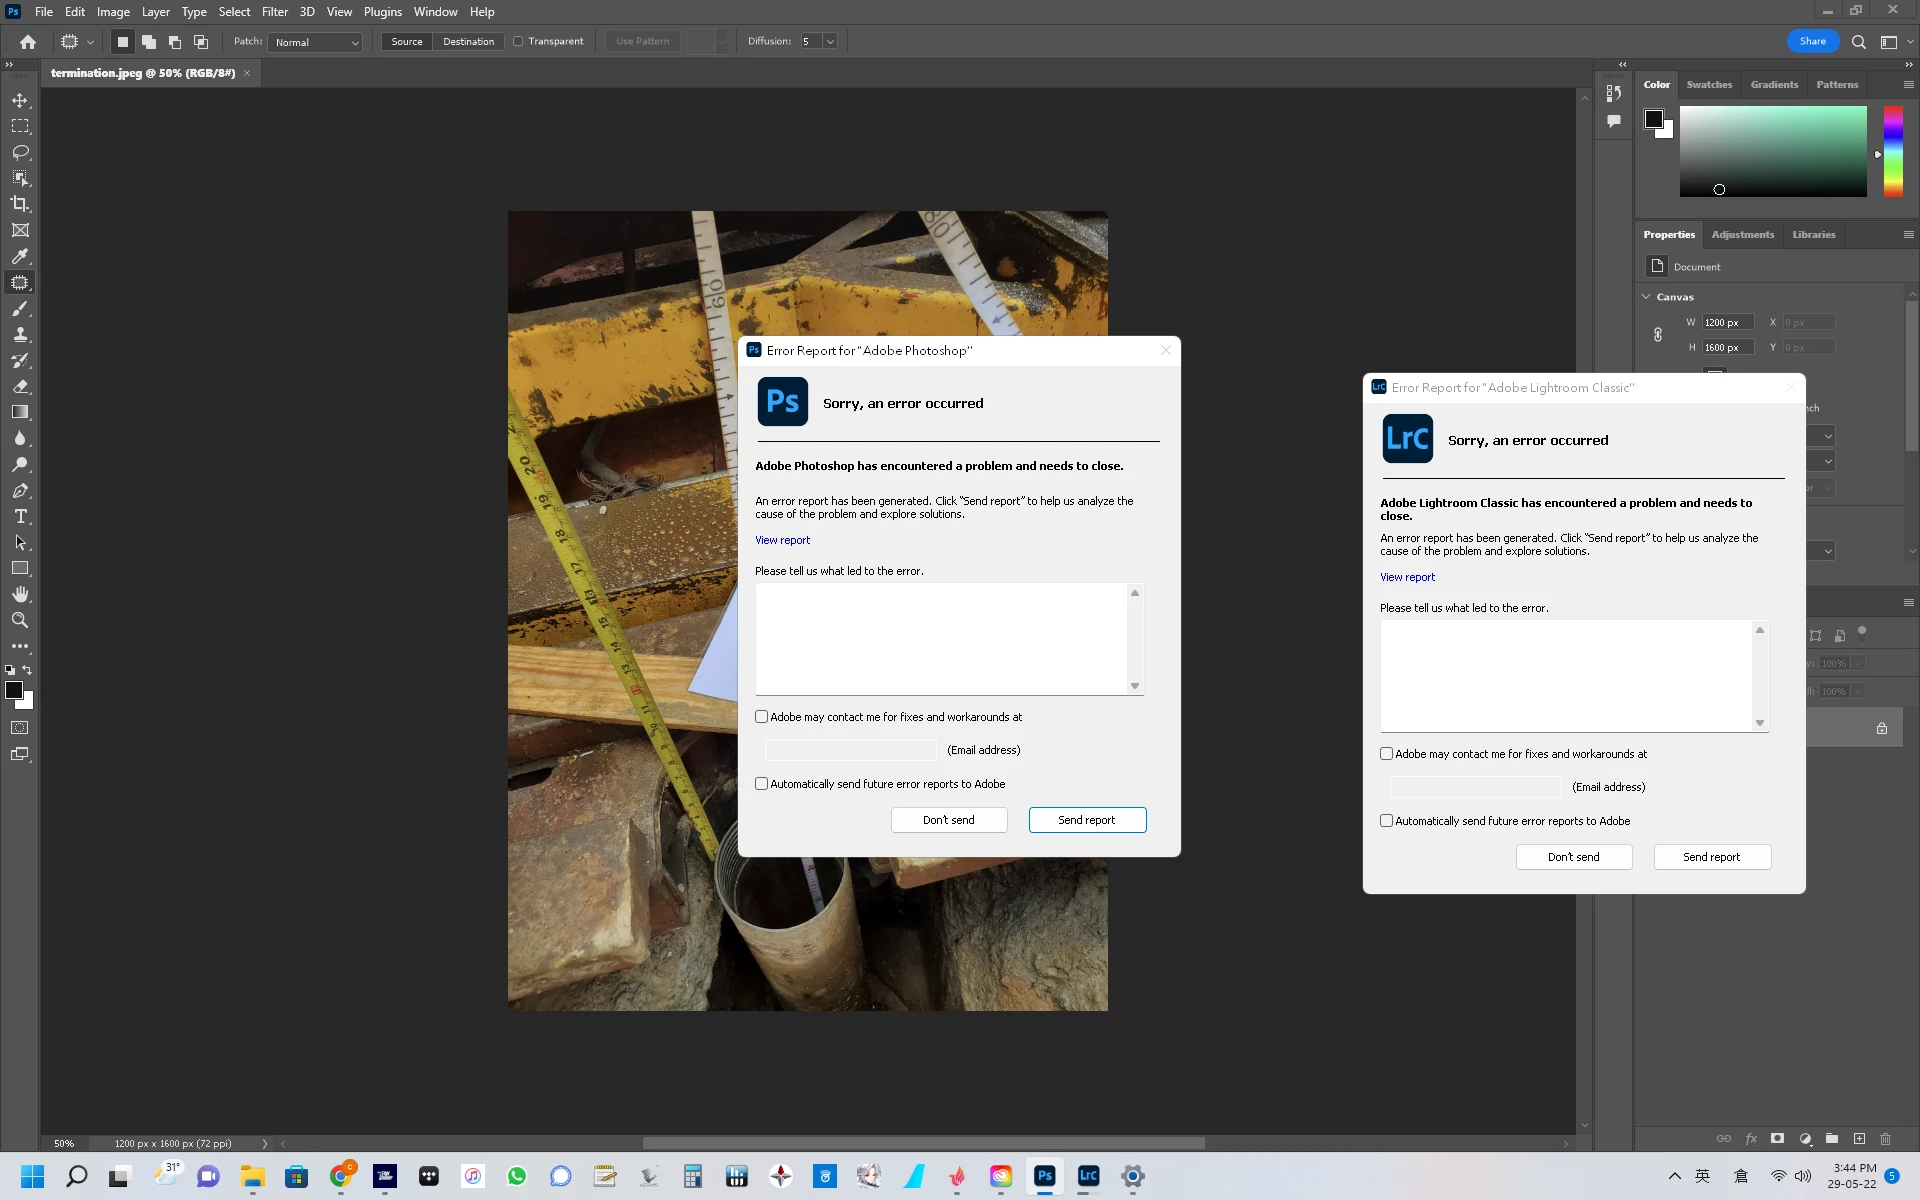Enable the Transparent checkbox in options bar

[518, 41]
